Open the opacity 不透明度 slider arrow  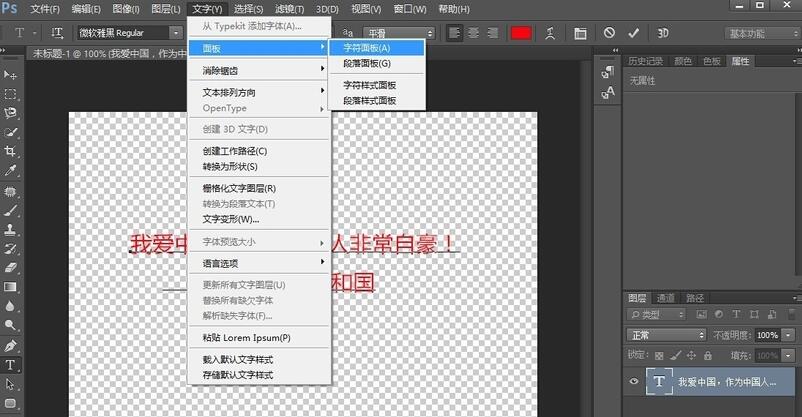click(789, 335)
